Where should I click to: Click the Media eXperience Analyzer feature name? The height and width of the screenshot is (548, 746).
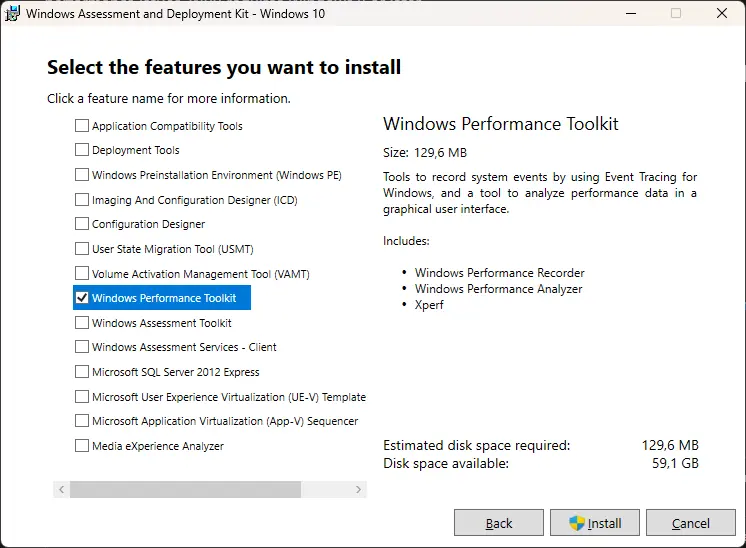[x=158, y=446]
